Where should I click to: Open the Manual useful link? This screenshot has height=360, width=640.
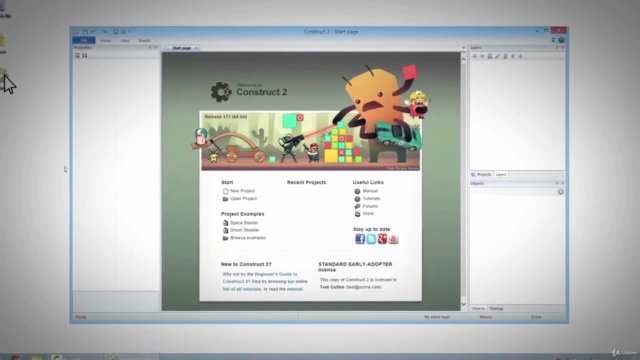pyautogui.click(x=370, y=191)
